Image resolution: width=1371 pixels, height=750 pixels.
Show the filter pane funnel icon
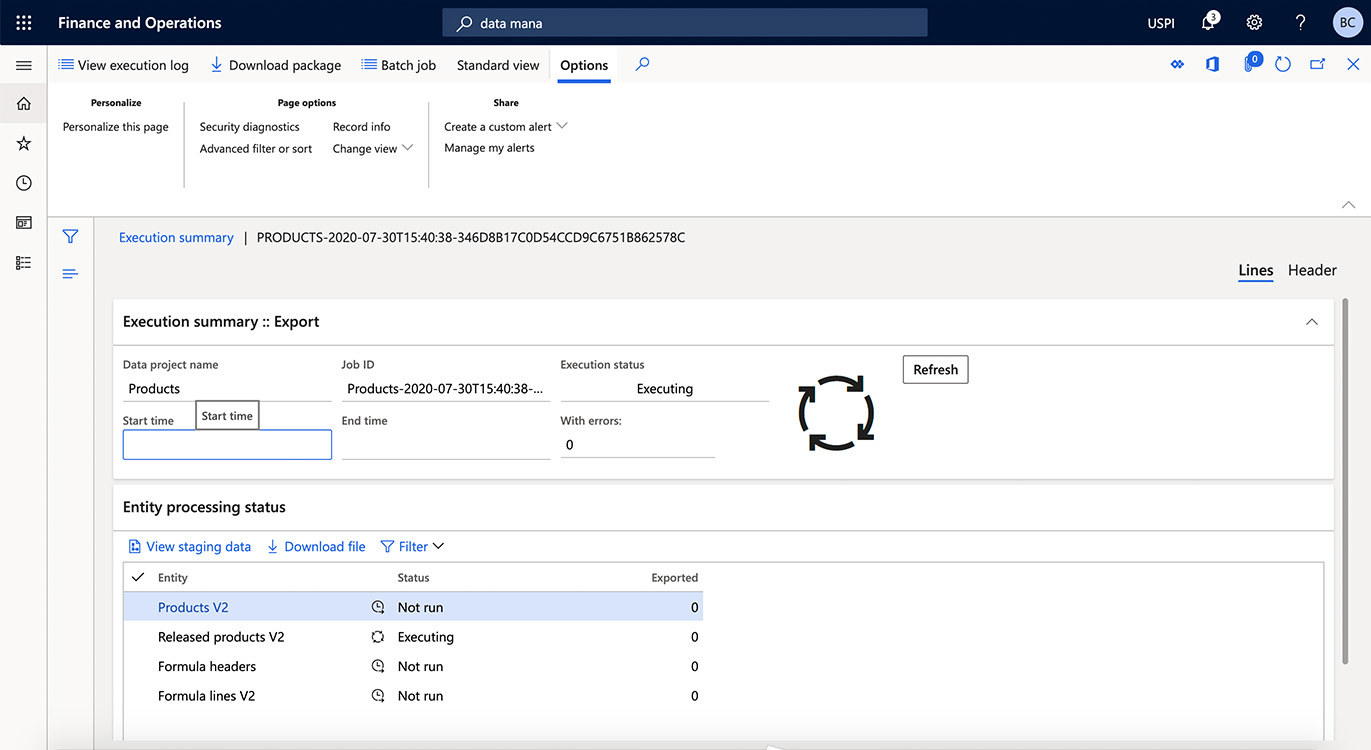click(70, 237)
